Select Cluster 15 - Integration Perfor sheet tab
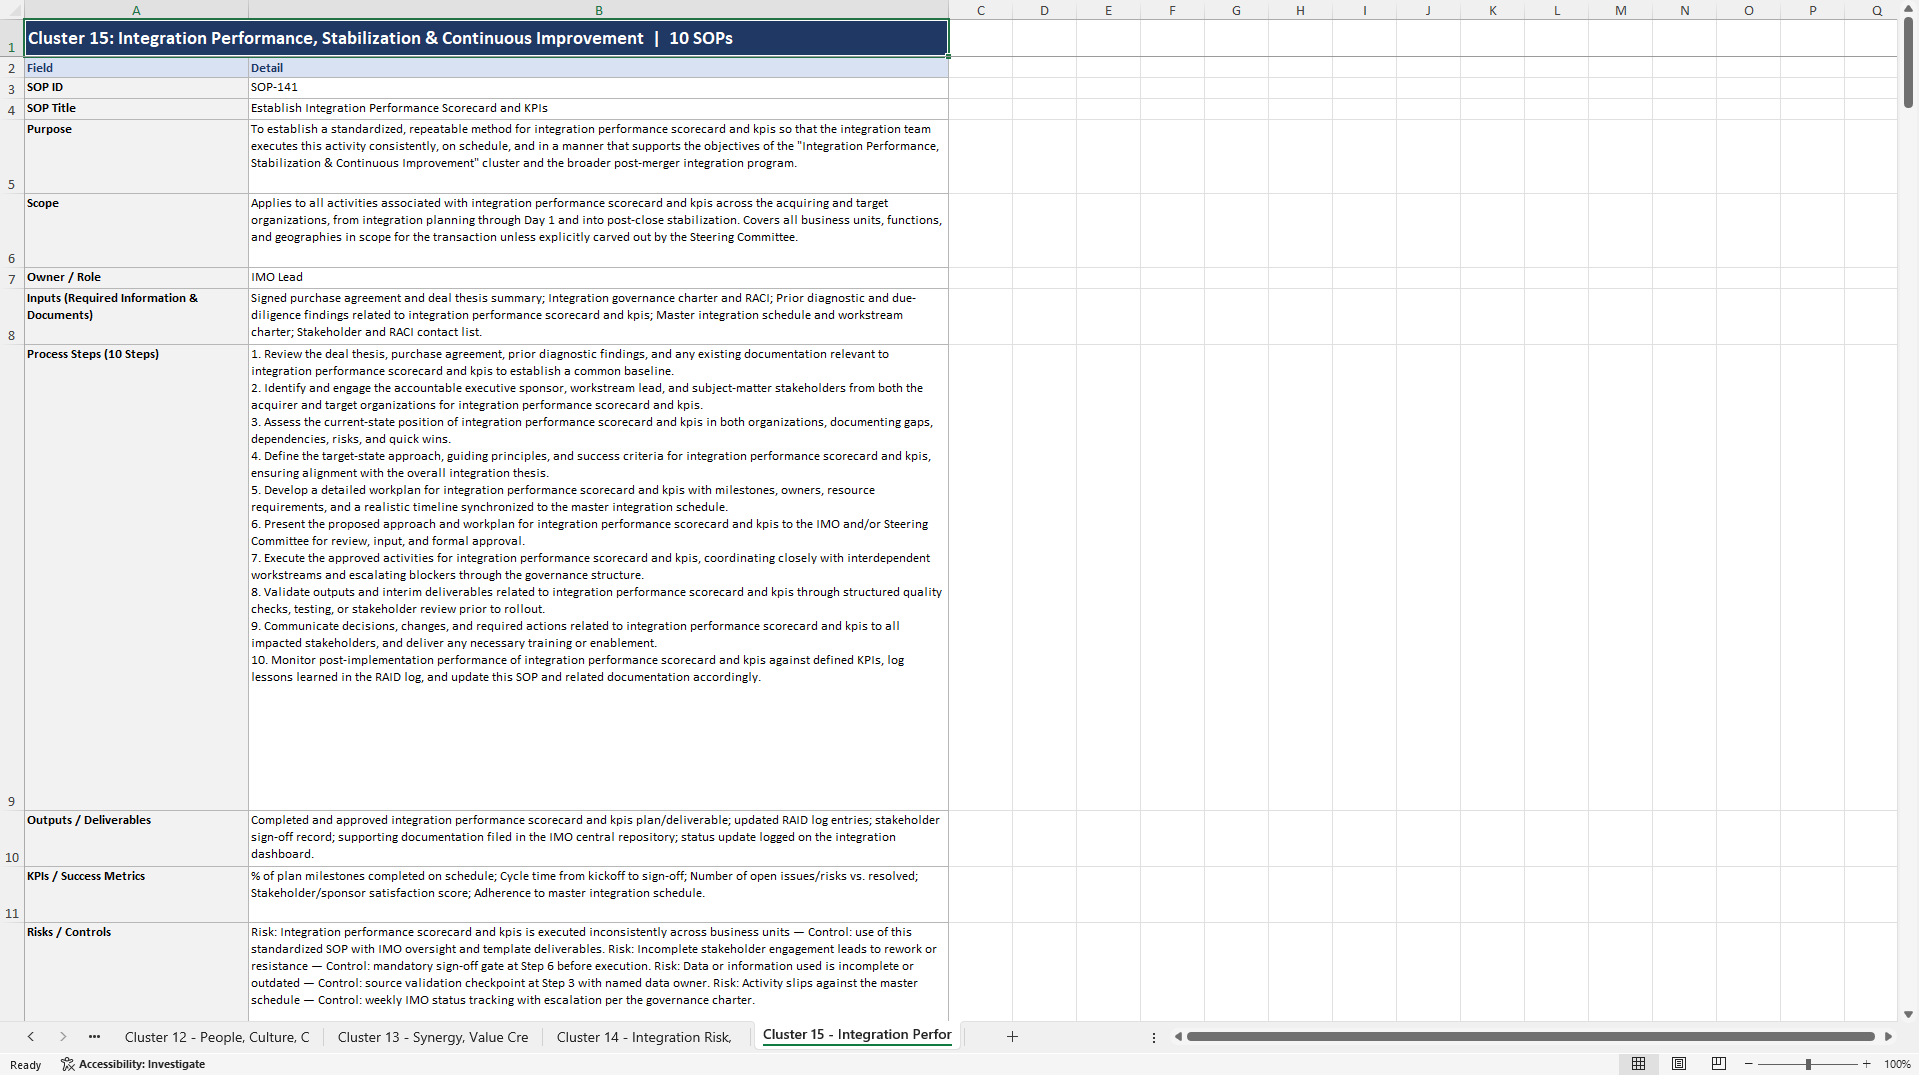The height and width of the screenshot is (1075, 1919). coord(857,1035)
